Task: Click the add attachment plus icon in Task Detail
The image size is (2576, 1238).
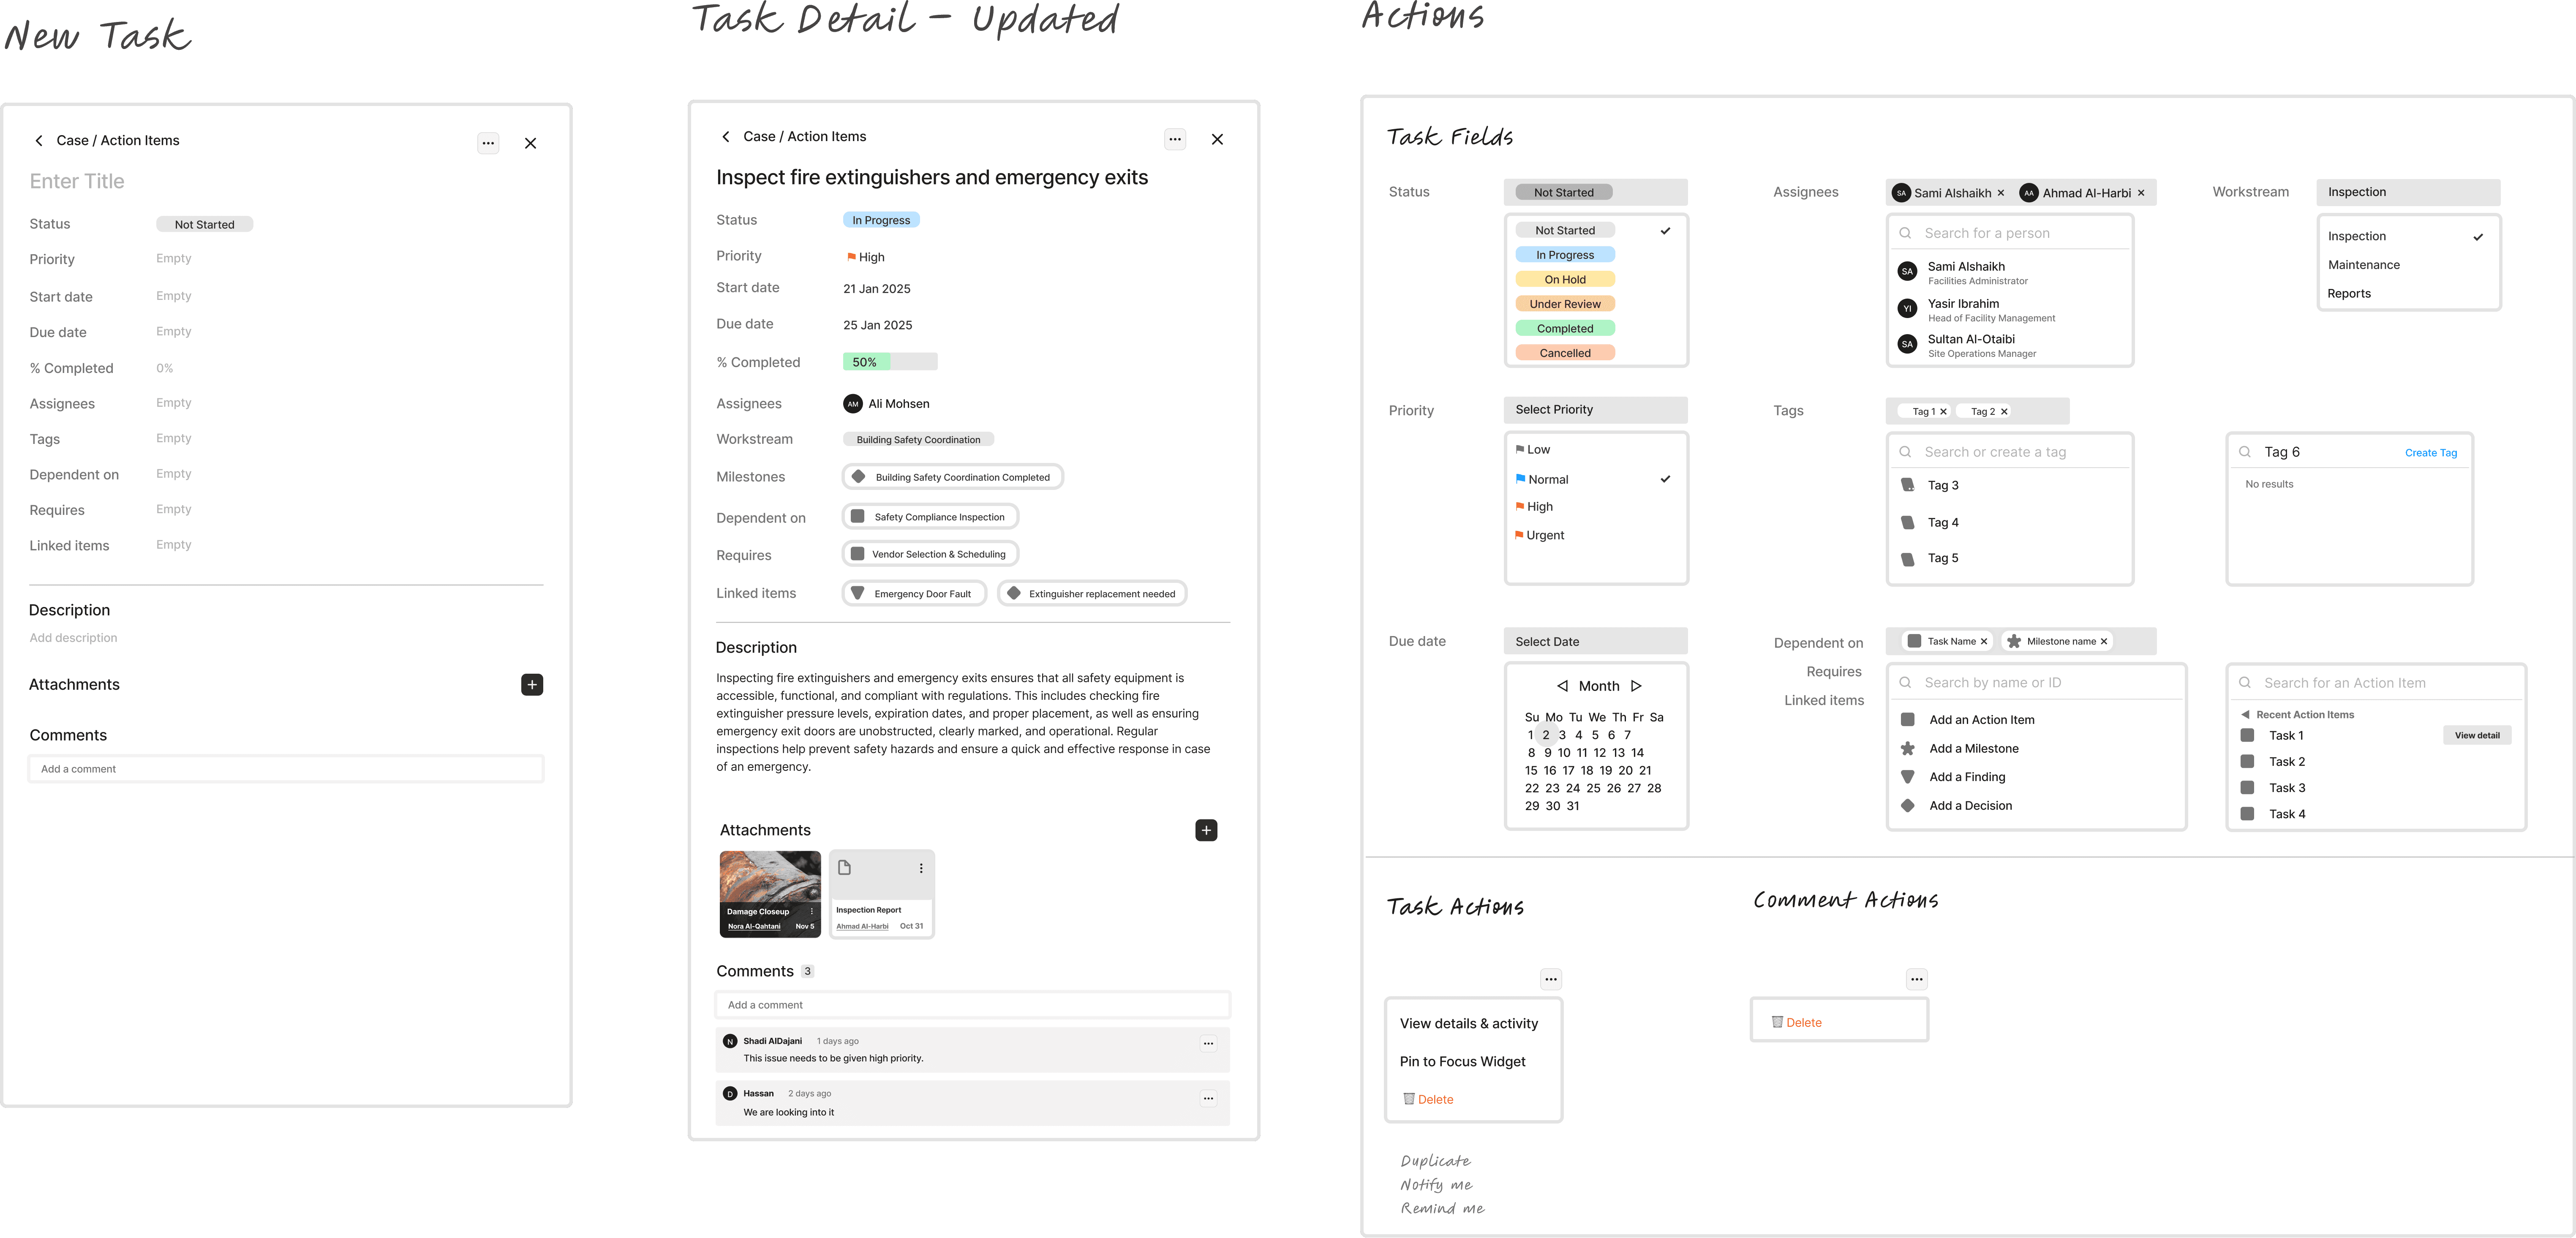Action: [x=1206, y=830]
